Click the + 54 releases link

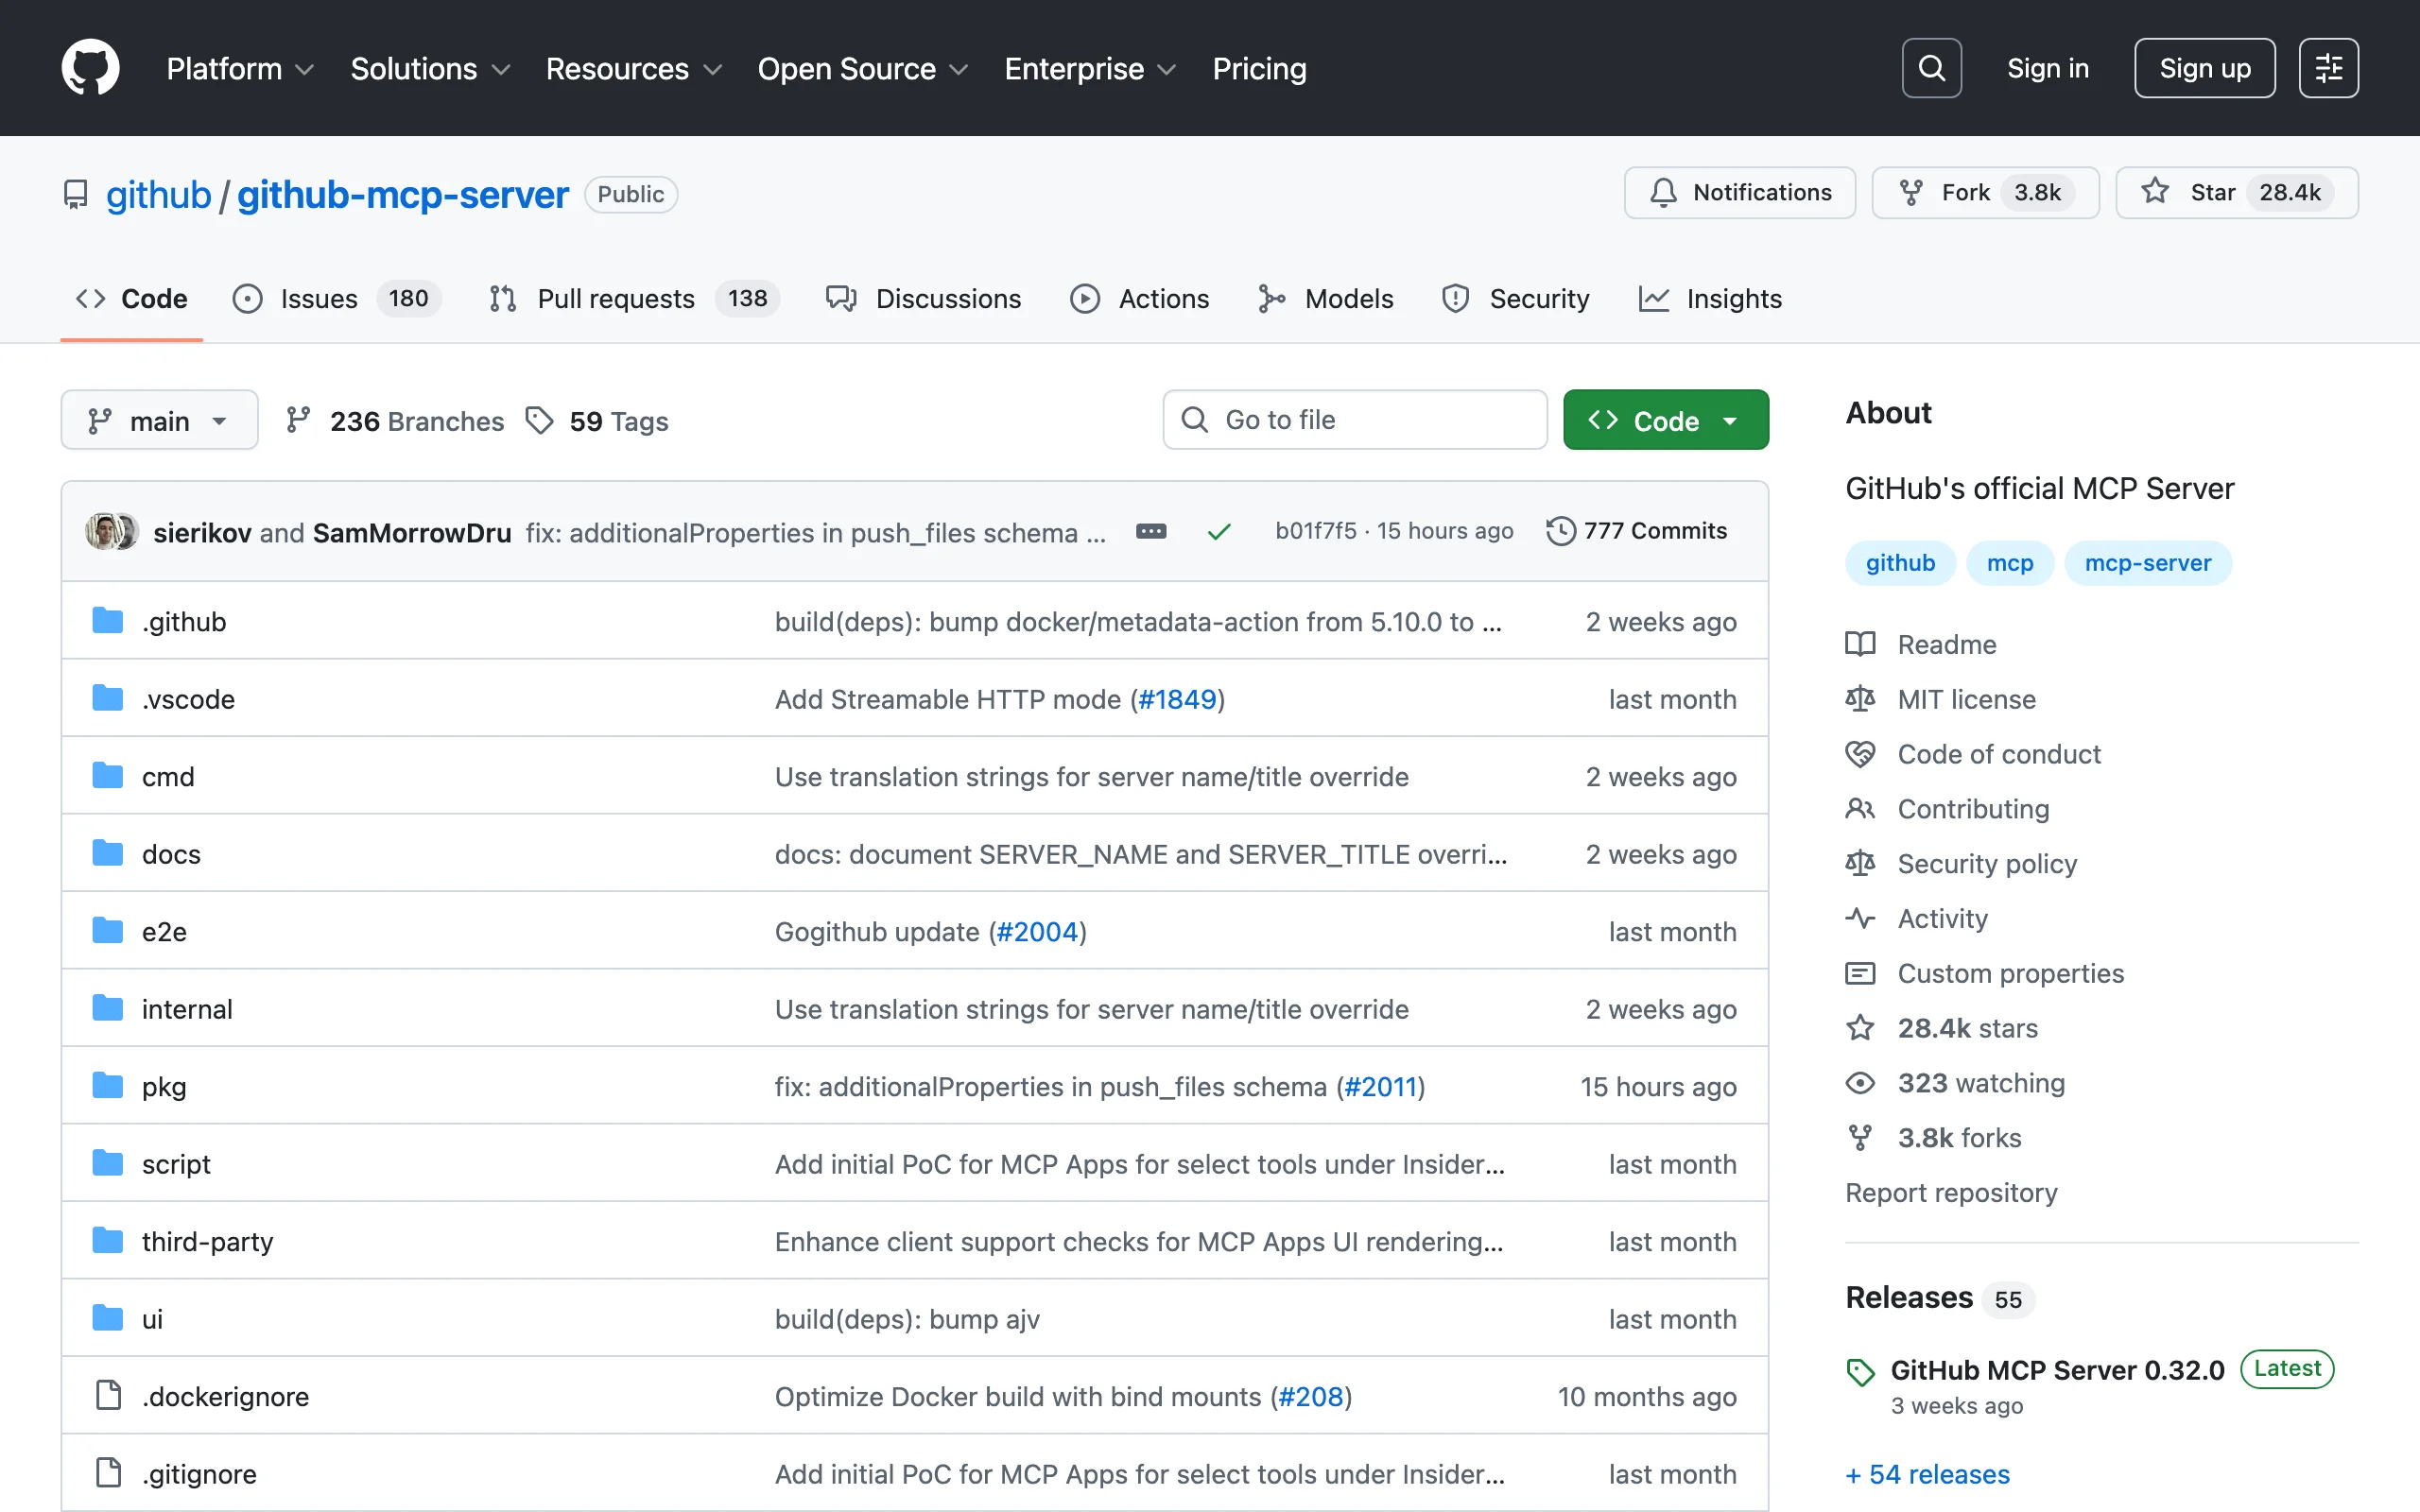(1927, 1474)
